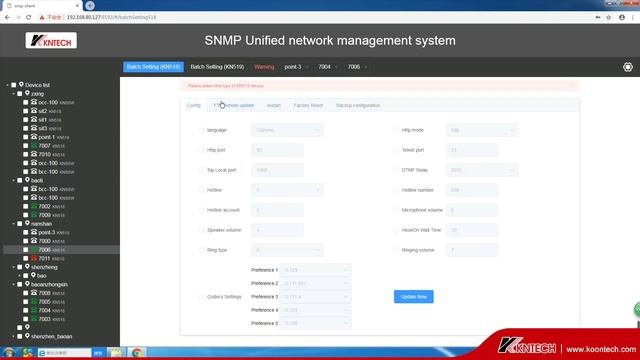Open the DTMF Relay dropdown

[482, 170]
